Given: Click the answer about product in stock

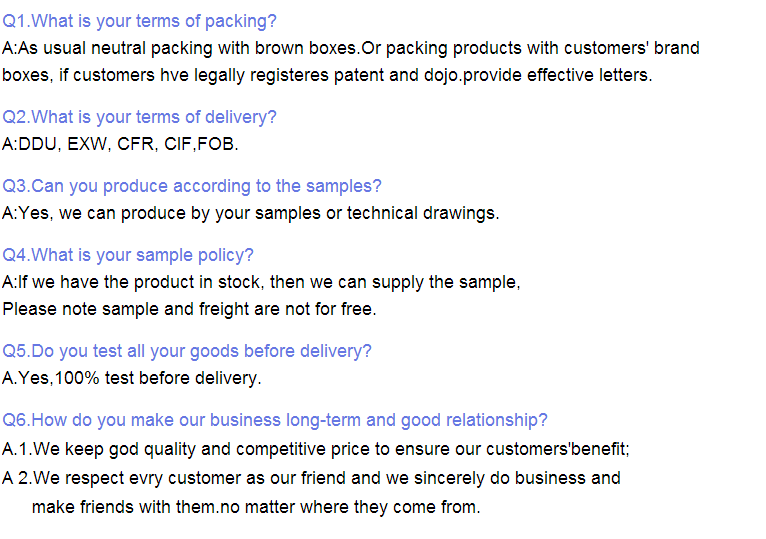Looking at the screenshot, I should [x=261, y=282].
